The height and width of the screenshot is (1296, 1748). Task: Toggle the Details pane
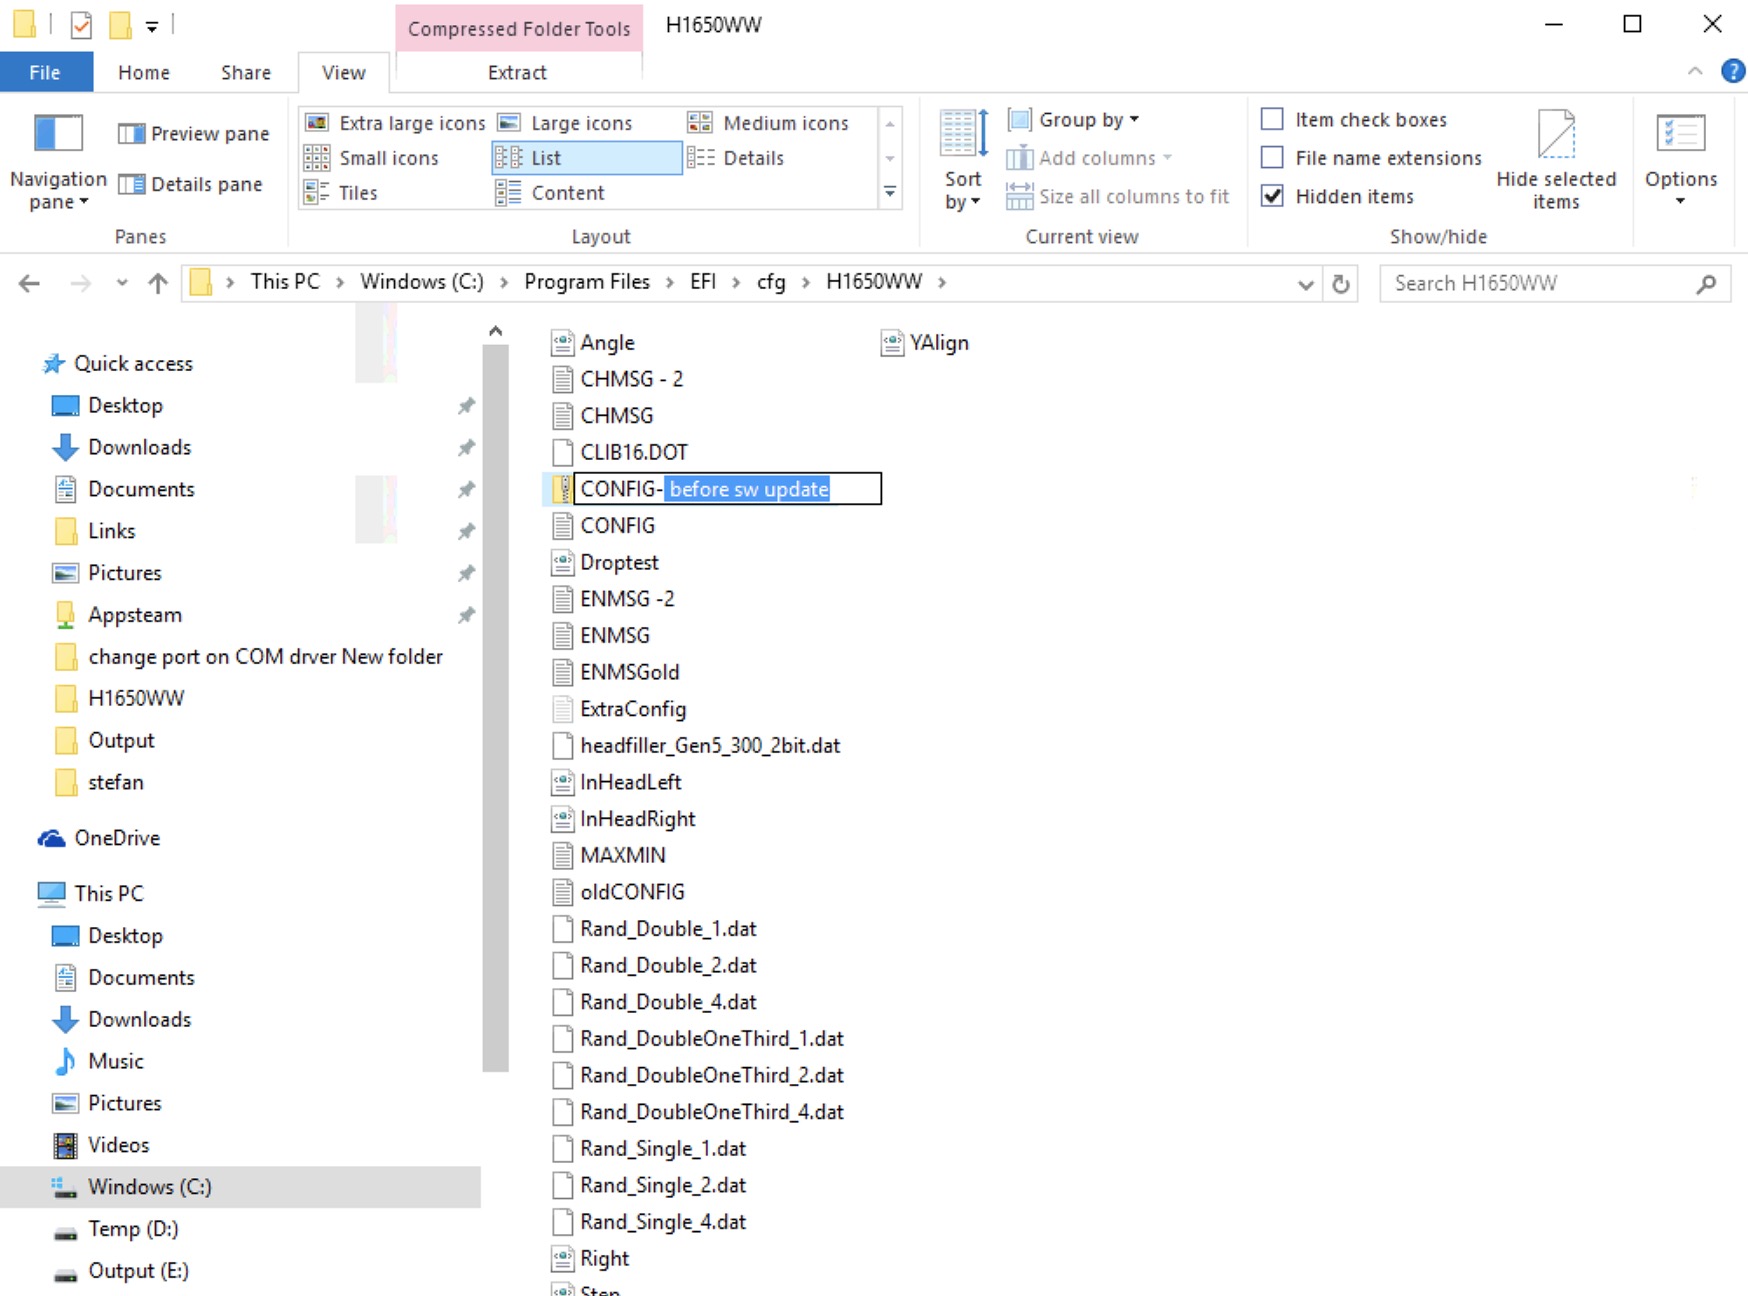(x=190, y=184)
